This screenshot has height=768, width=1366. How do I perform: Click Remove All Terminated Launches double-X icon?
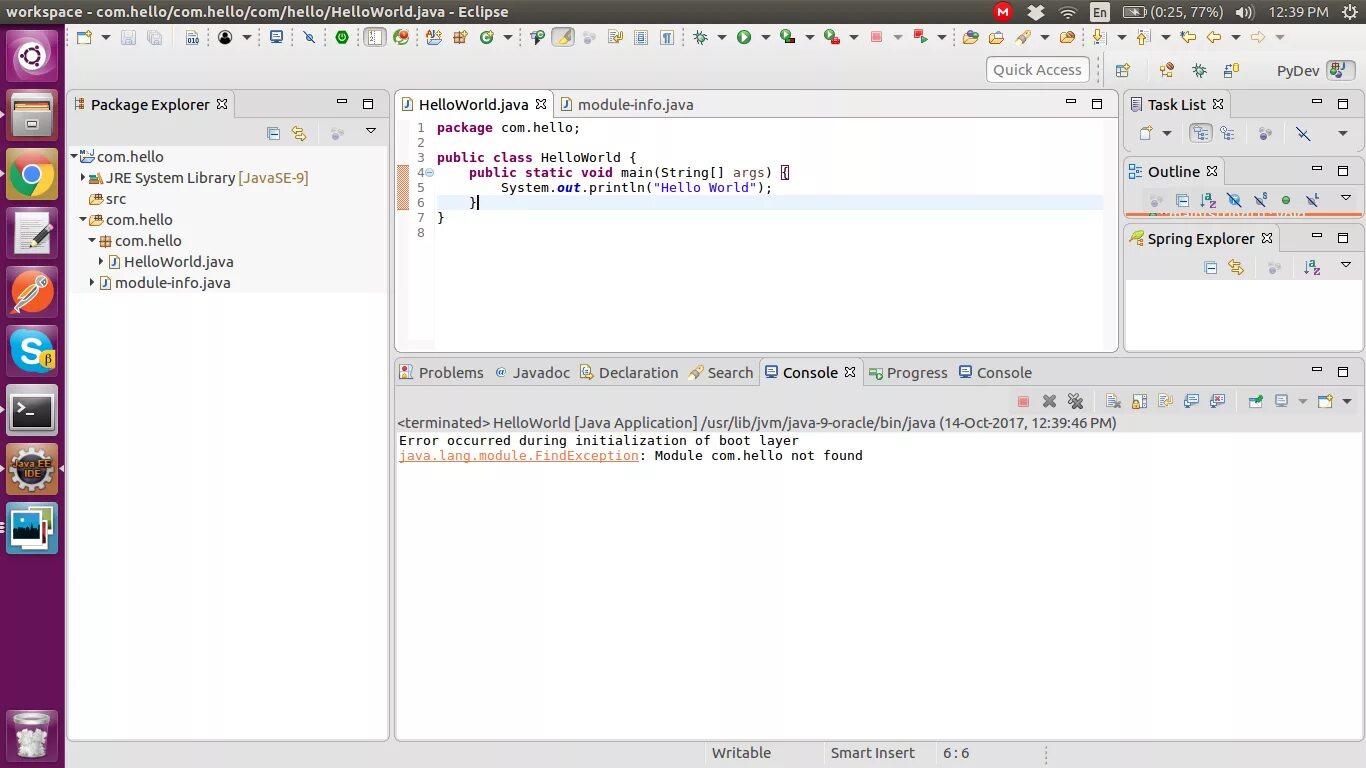tap(1075, 401)
